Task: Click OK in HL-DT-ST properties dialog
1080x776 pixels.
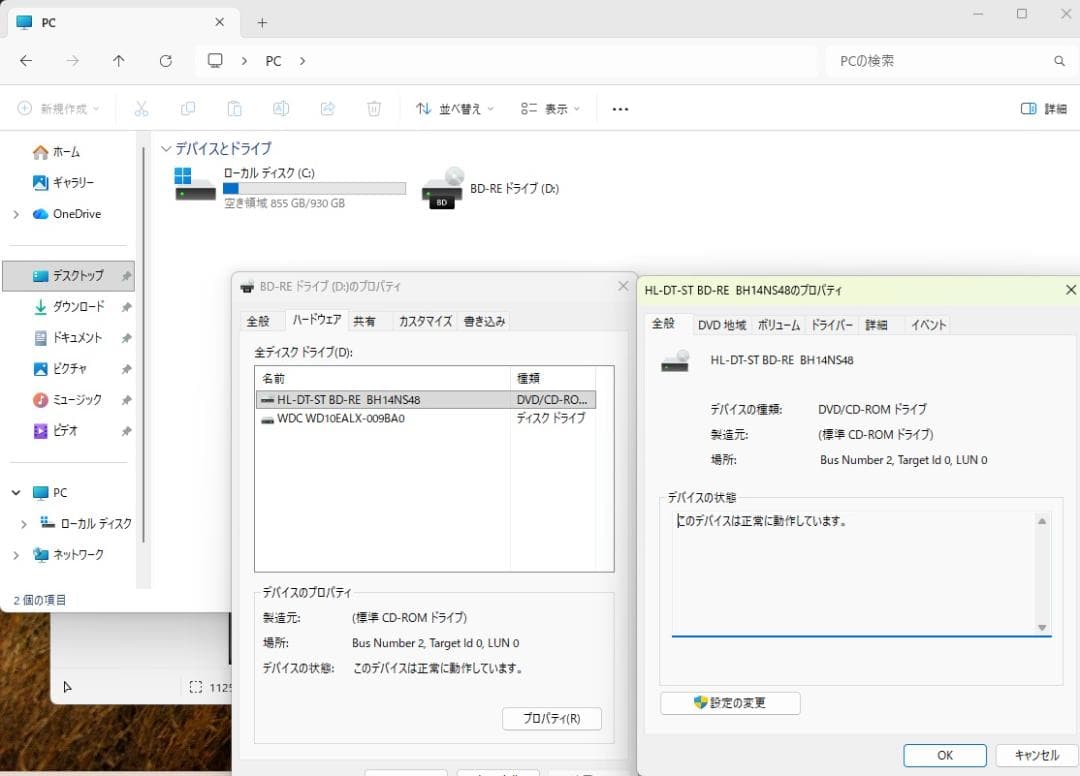Action: click(945, 755)
